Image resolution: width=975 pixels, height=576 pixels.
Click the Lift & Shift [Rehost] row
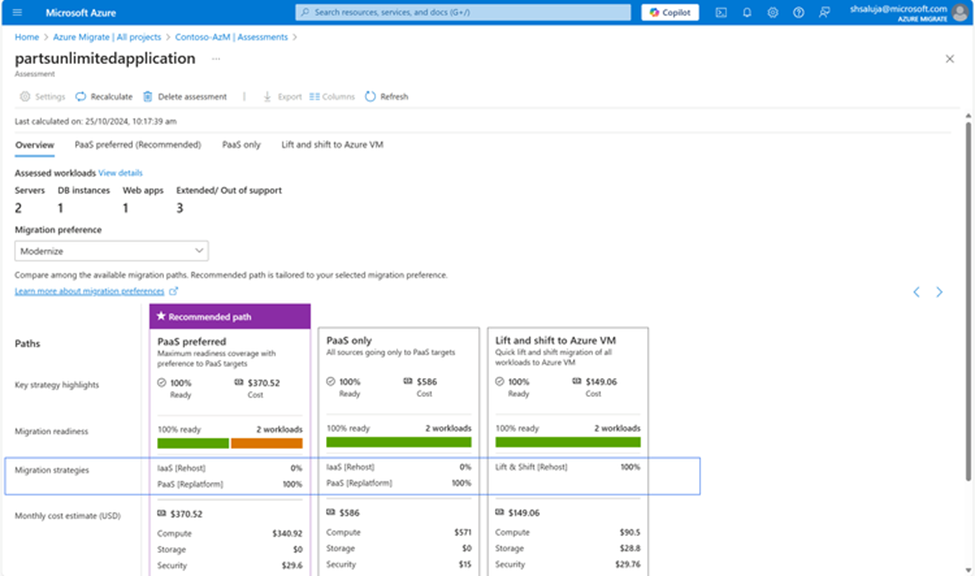[568, 467]
